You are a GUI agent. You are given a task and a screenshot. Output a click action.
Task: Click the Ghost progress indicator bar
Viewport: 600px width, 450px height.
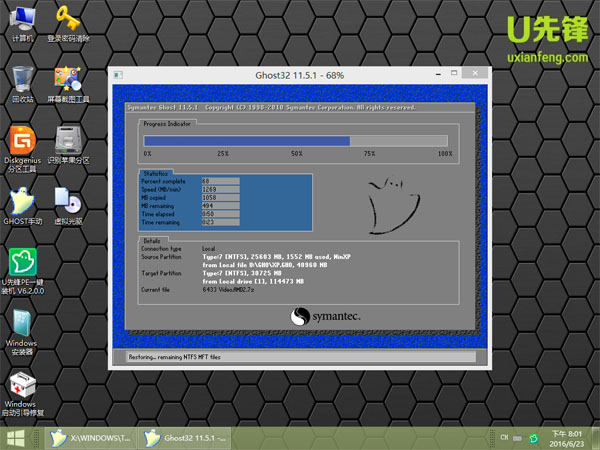[x=298, y=141]
